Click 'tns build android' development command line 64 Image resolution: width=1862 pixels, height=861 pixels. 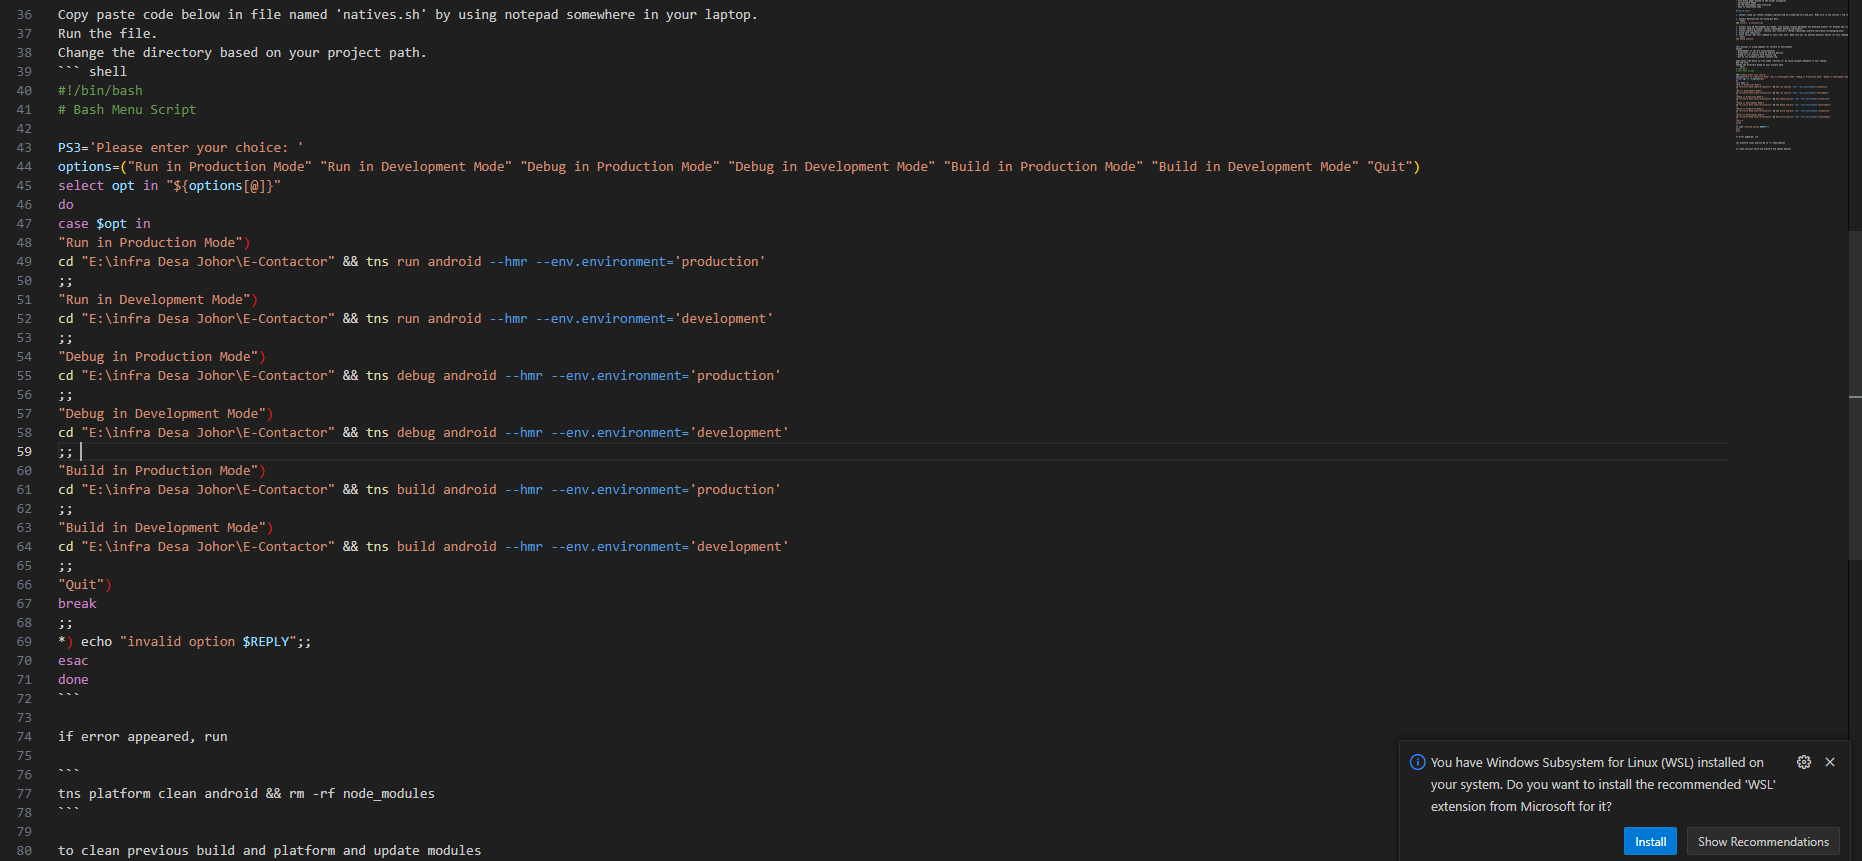click(424, 547)
